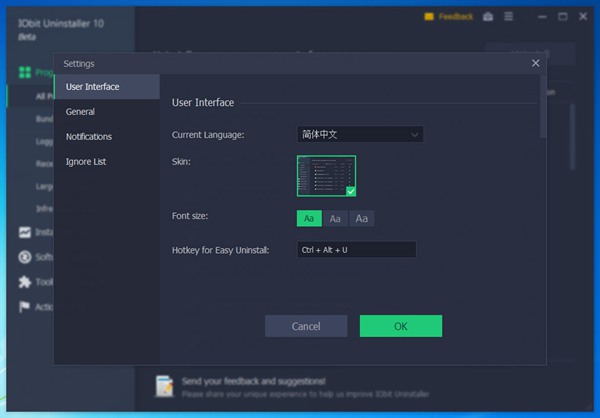Minimize the IObit Uninstaller window
Image resolution: width=600 pixels, height=418 pixels.
tap(542, 16)
